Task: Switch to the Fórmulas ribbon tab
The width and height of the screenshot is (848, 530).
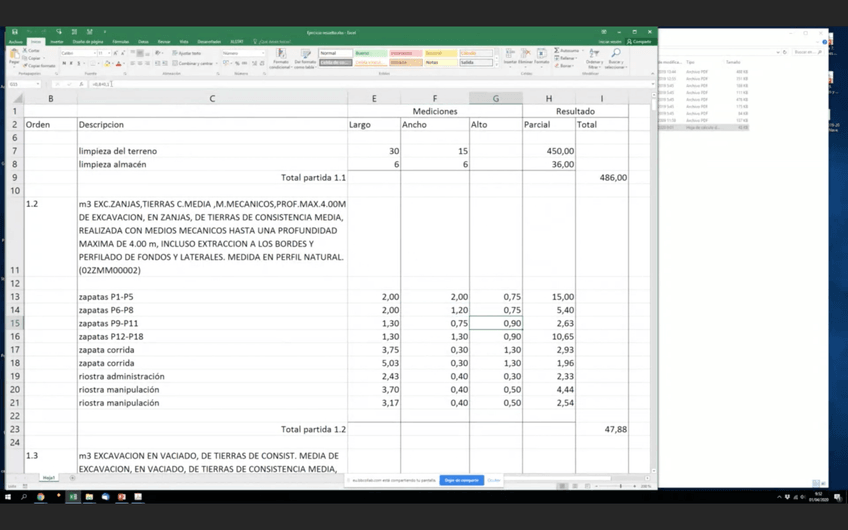Action: point(120,41)
